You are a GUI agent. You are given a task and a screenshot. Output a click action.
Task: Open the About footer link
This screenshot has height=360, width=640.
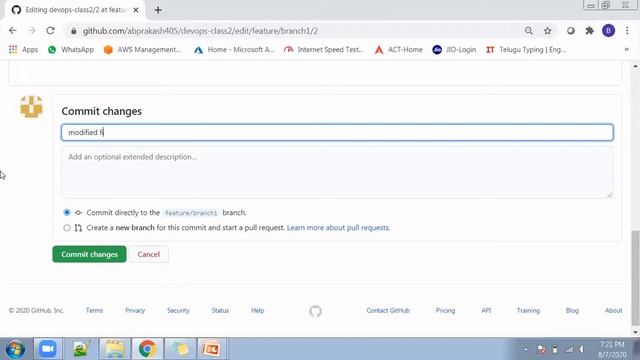[x=613, y=311]
